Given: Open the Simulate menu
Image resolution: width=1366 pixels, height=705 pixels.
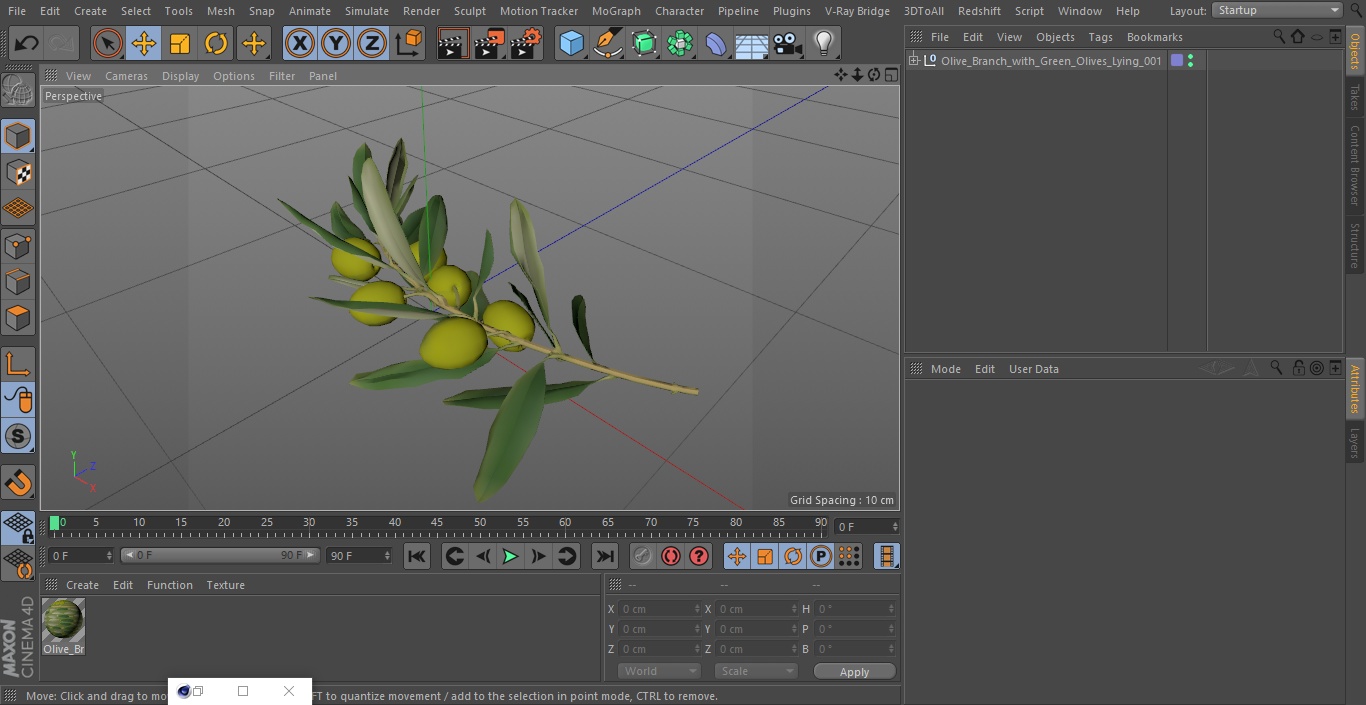Looking at the screenshot, I should (x=367, y=11).
